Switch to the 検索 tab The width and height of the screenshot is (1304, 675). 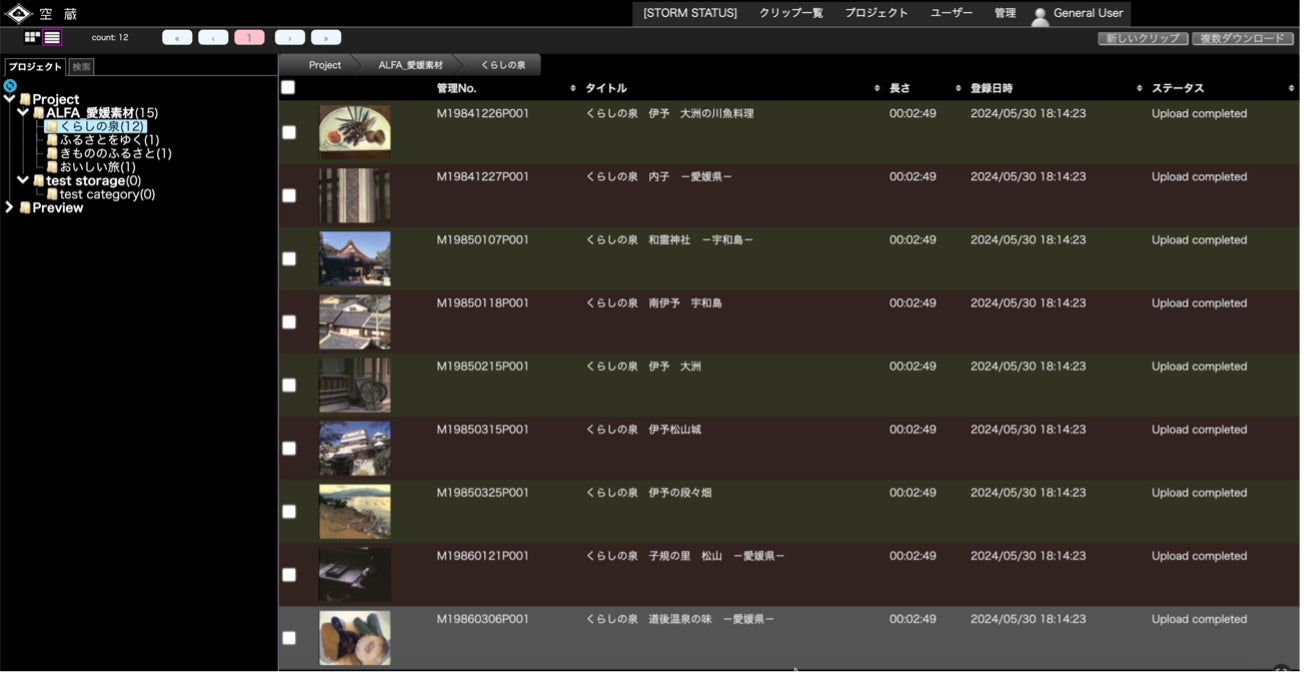(x=81, y=67)
